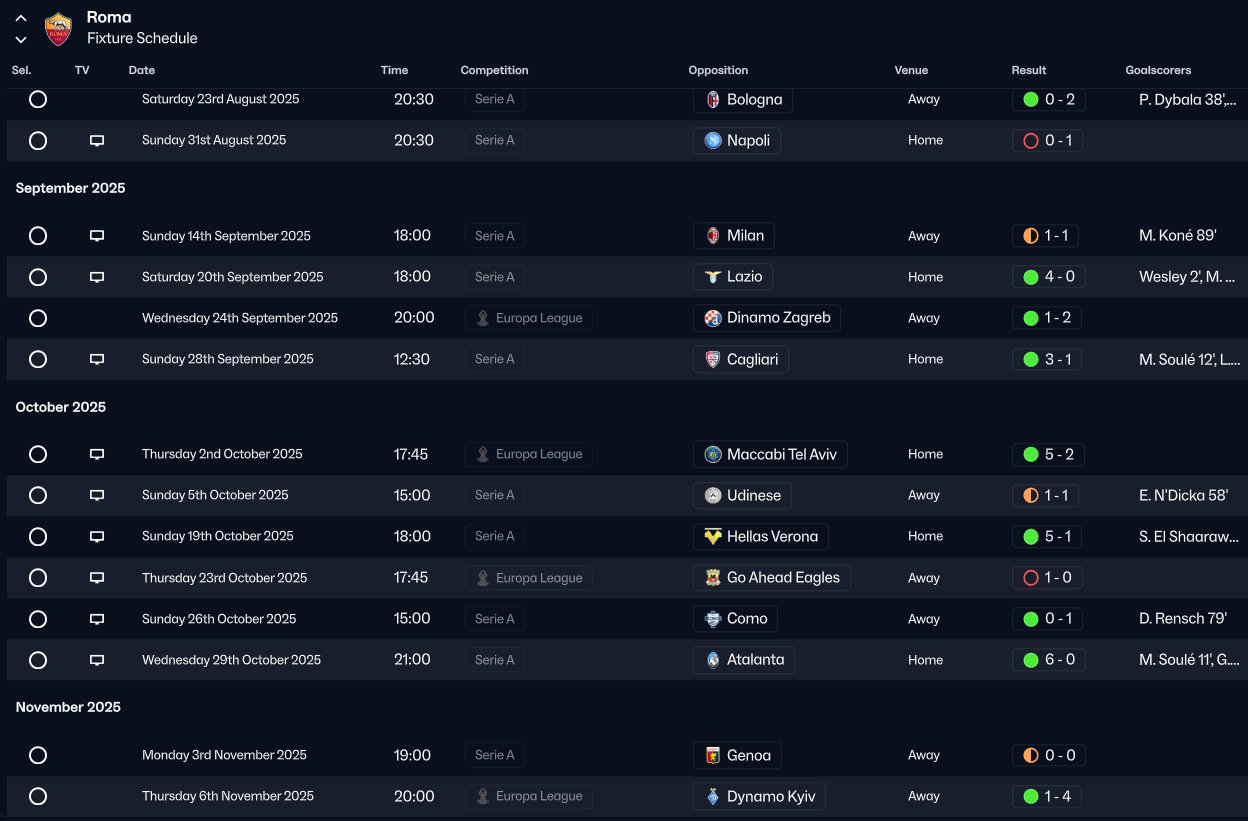
Task: Click the Roma club crest icon
Action: tap(59, 28)
